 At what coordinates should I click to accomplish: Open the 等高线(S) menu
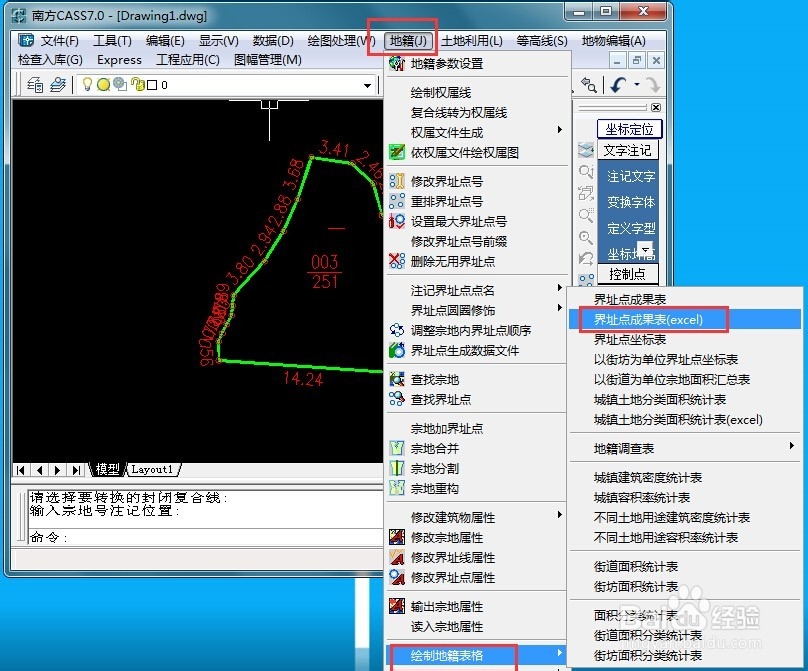542,41
